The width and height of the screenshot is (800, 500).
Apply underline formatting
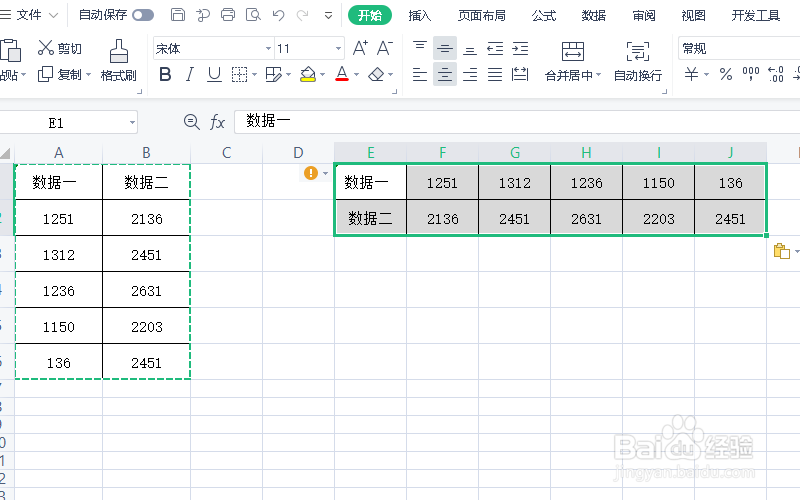(214, 74)
